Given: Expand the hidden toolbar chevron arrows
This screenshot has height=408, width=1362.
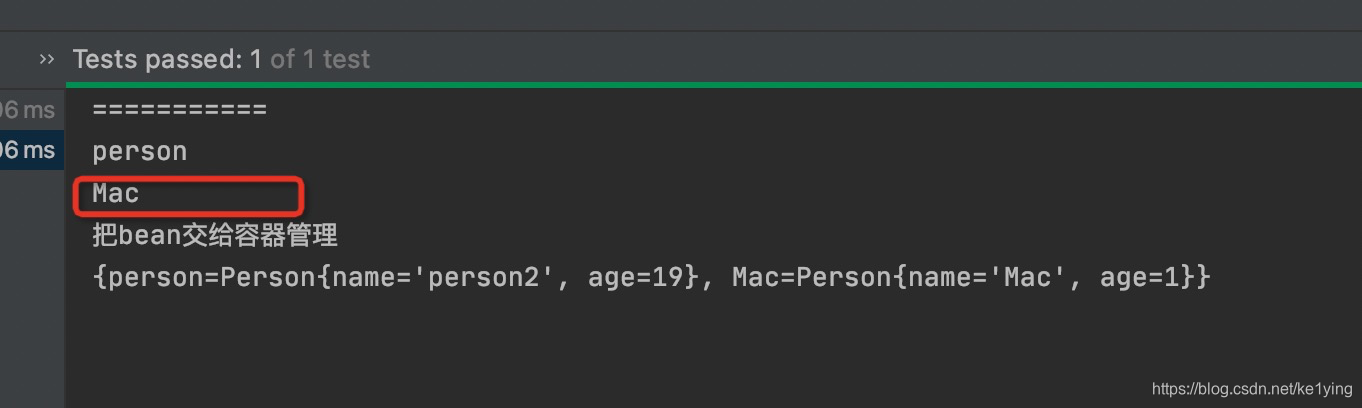Looking at the screenshot, I should click(x=46, y=59).
